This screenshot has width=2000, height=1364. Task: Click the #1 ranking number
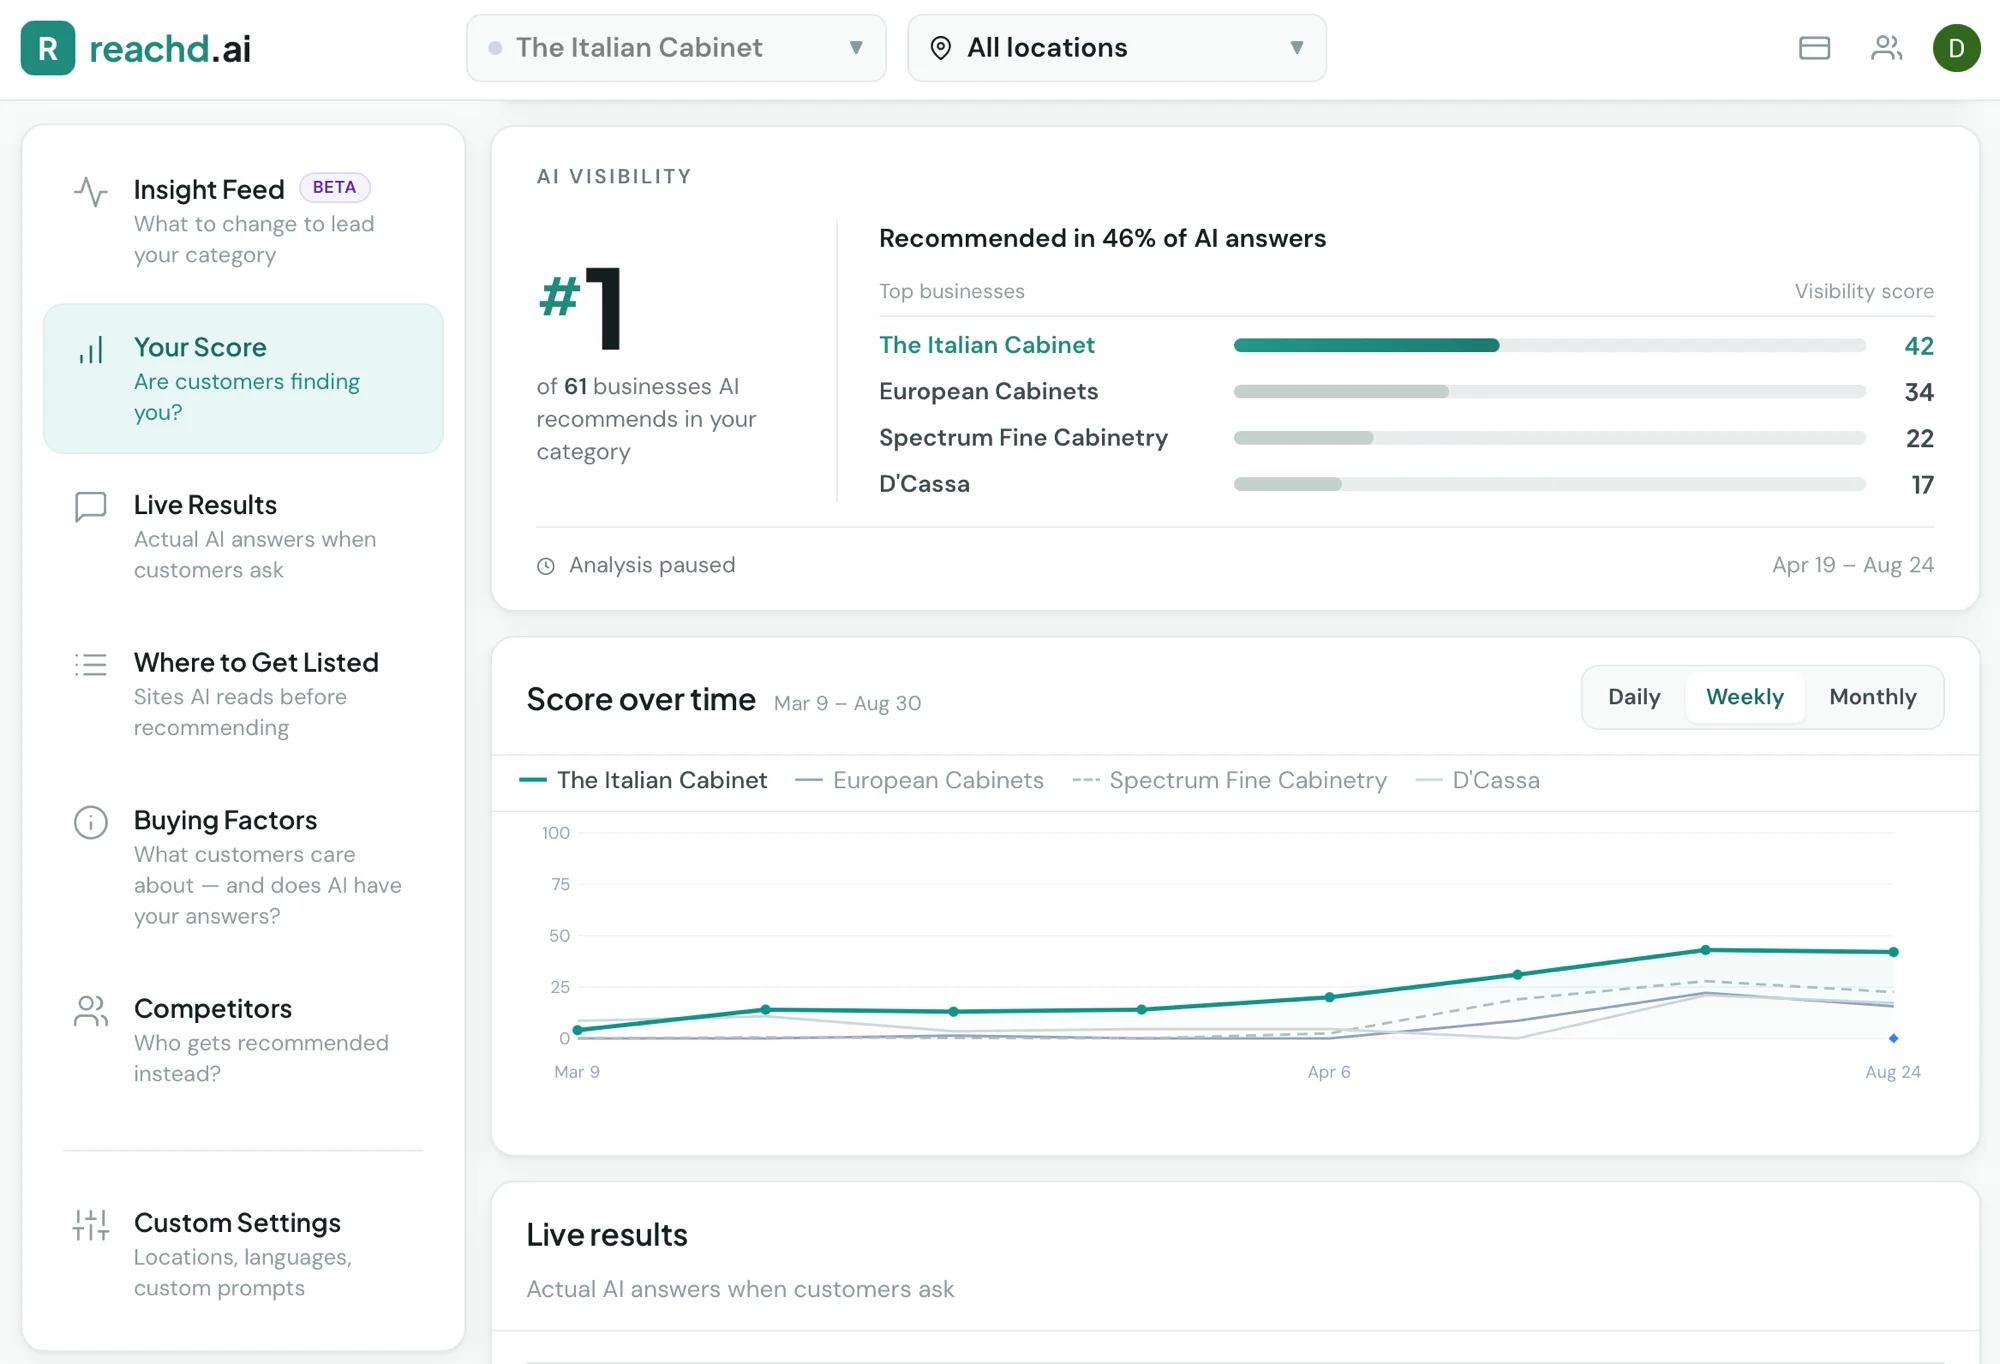click(x=581, y=307)
